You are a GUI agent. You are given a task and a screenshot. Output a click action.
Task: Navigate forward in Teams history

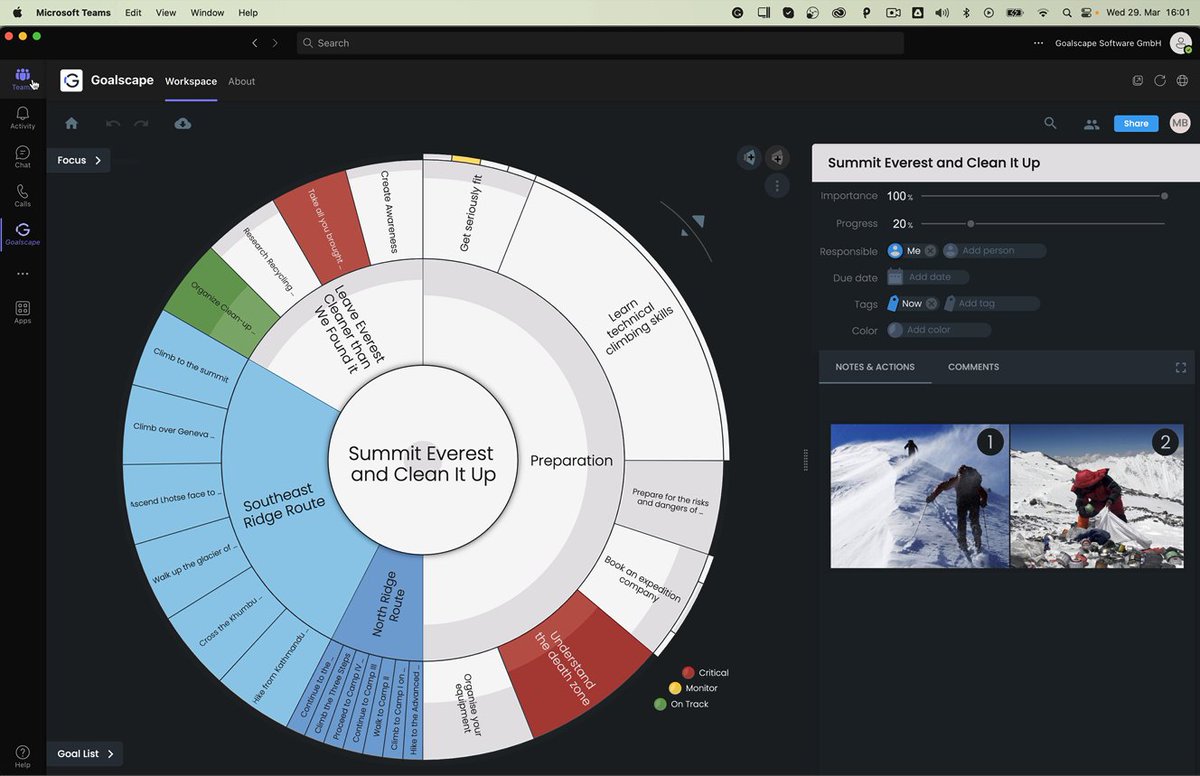[x=276, y=43]
